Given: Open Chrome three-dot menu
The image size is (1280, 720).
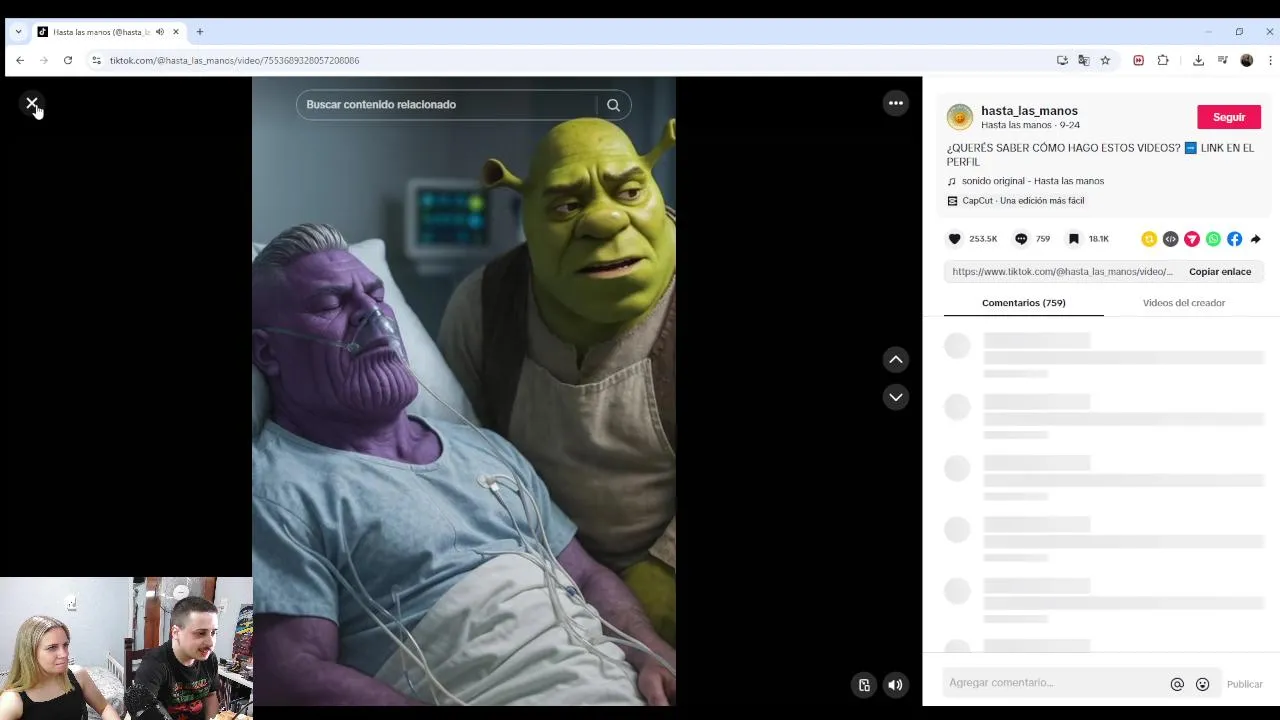Looking at the screenshot, I should (1270, 60).
